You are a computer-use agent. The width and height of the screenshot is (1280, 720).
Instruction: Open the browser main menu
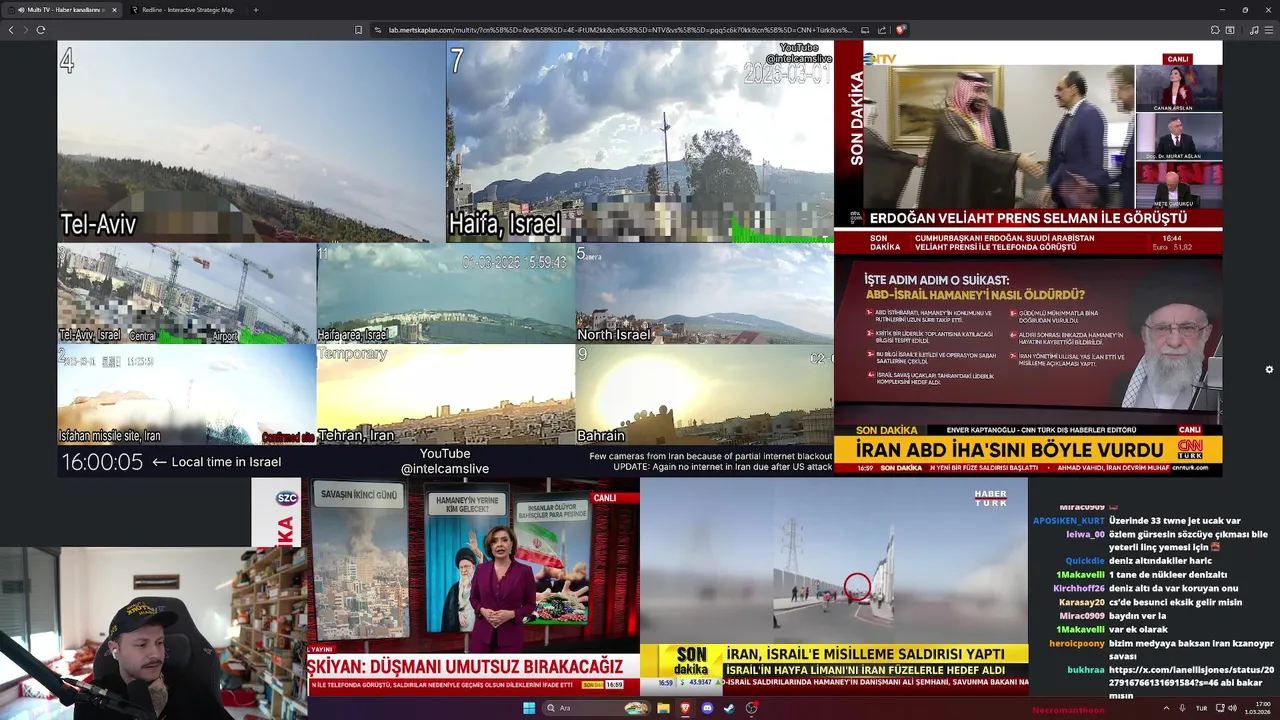pos(1269,30)
